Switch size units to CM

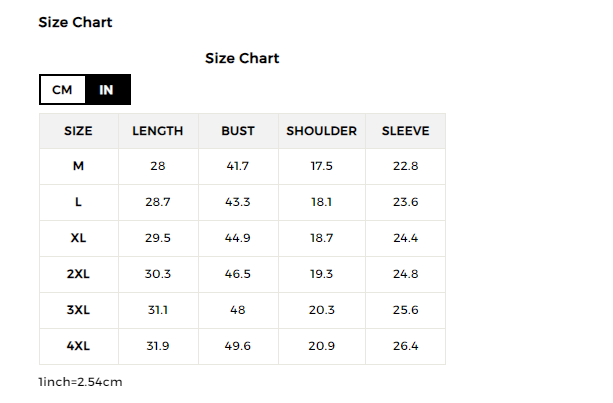pyautogui.click(x=62, y=90)
